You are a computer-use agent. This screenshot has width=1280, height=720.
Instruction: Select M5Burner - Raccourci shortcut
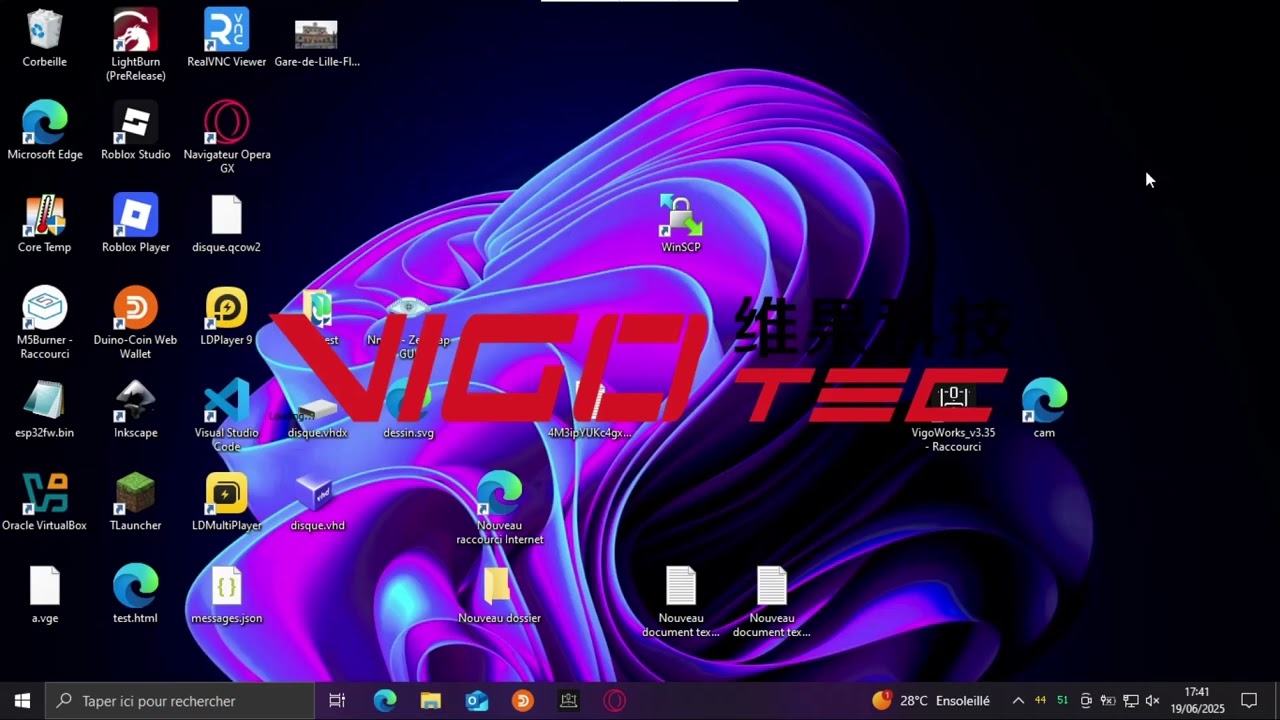pos(45,323)
